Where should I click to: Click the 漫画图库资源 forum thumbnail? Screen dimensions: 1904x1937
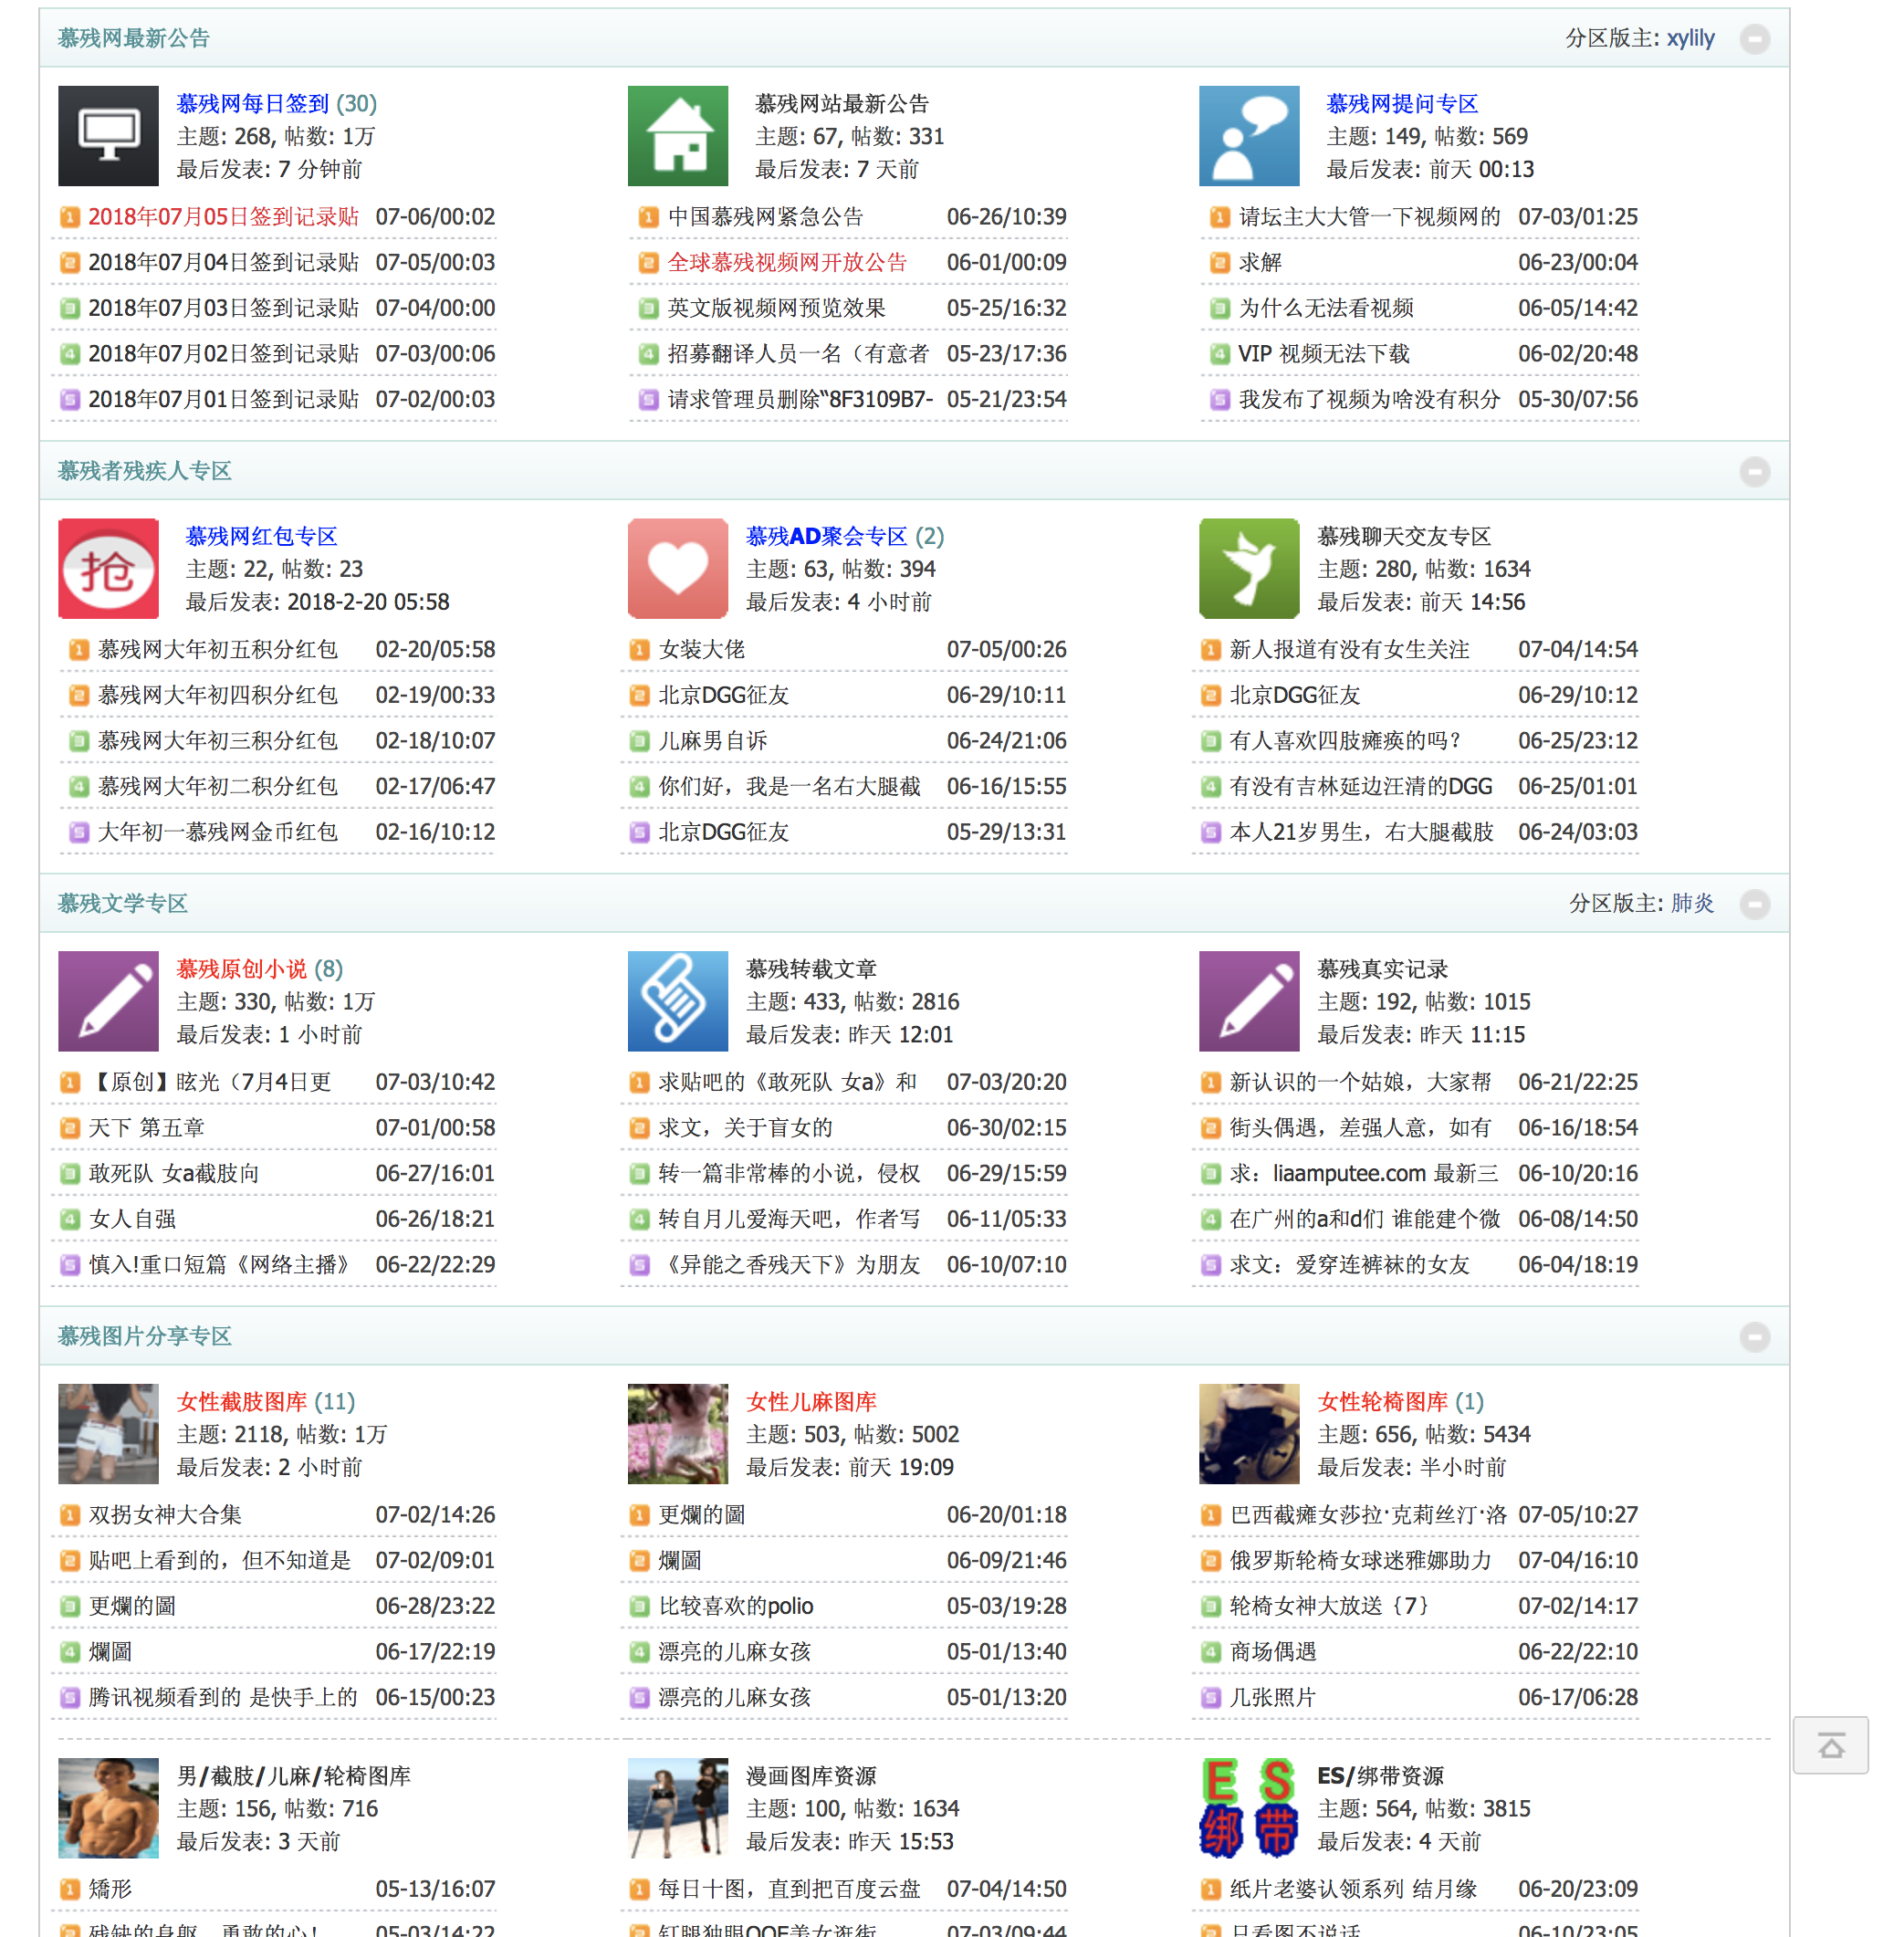678,1808
